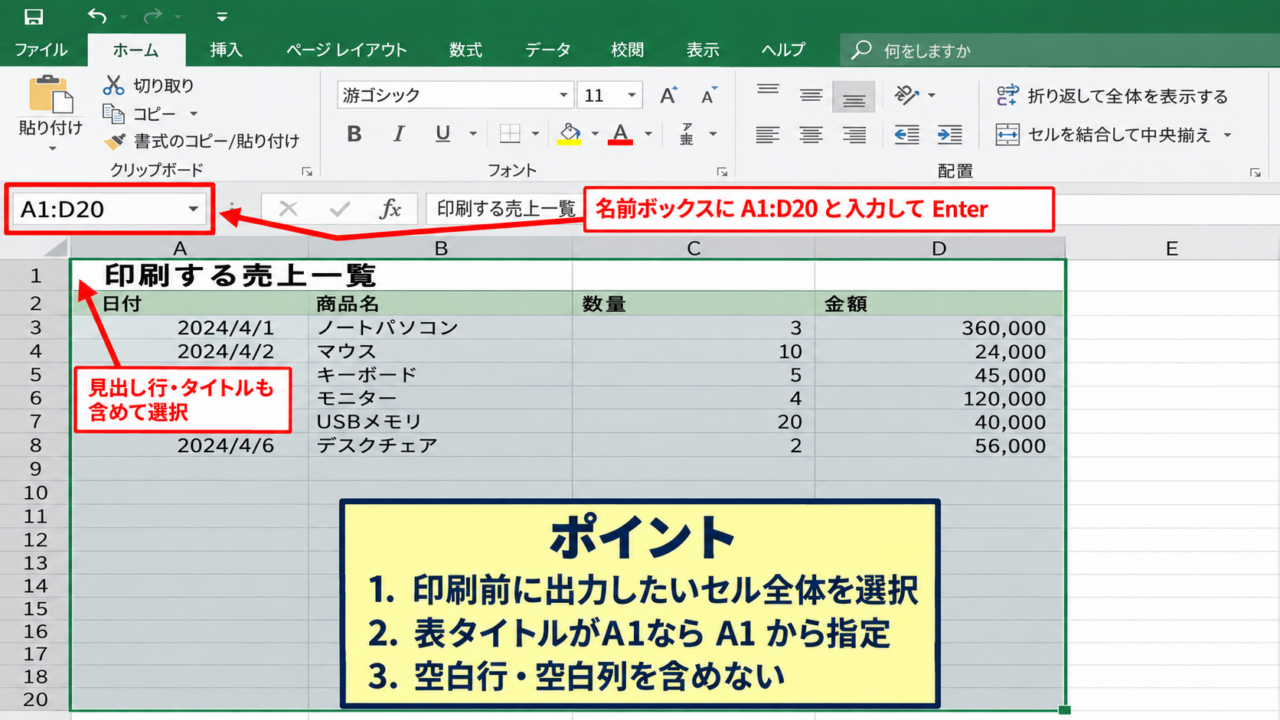Show phonetic guide with the furigana icon
1280x720 pixels.
[687, 134]
